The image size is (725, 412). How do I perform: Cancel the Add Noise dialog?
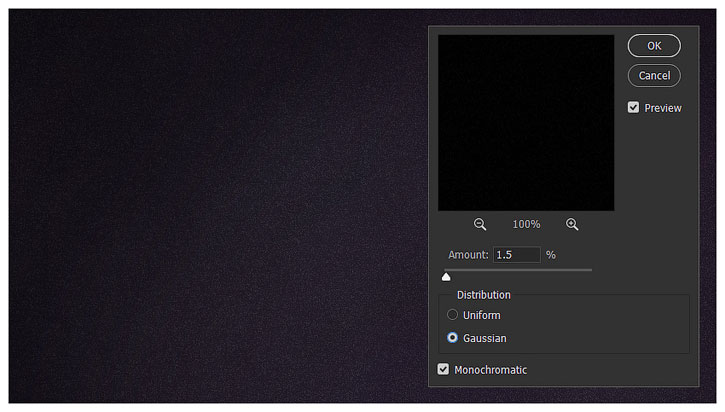click(654, 75)
